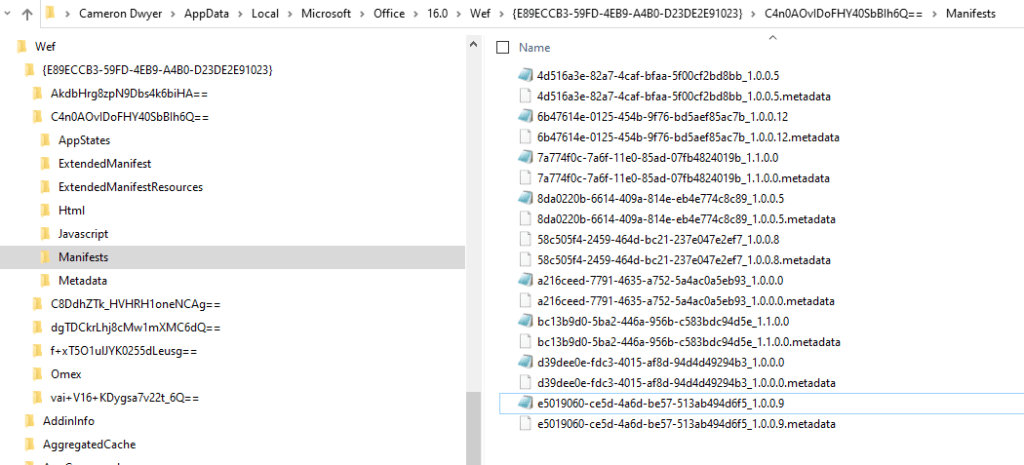Click the 58c505f4 1.0.0.8.metadata file icon
The image size is (1024, 465).
(x=525, y=260)
